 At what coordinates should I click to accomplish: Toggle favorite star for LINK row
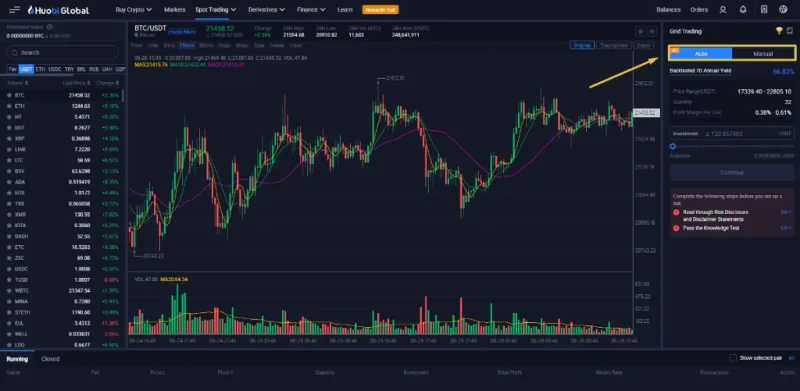coord(9,149)
